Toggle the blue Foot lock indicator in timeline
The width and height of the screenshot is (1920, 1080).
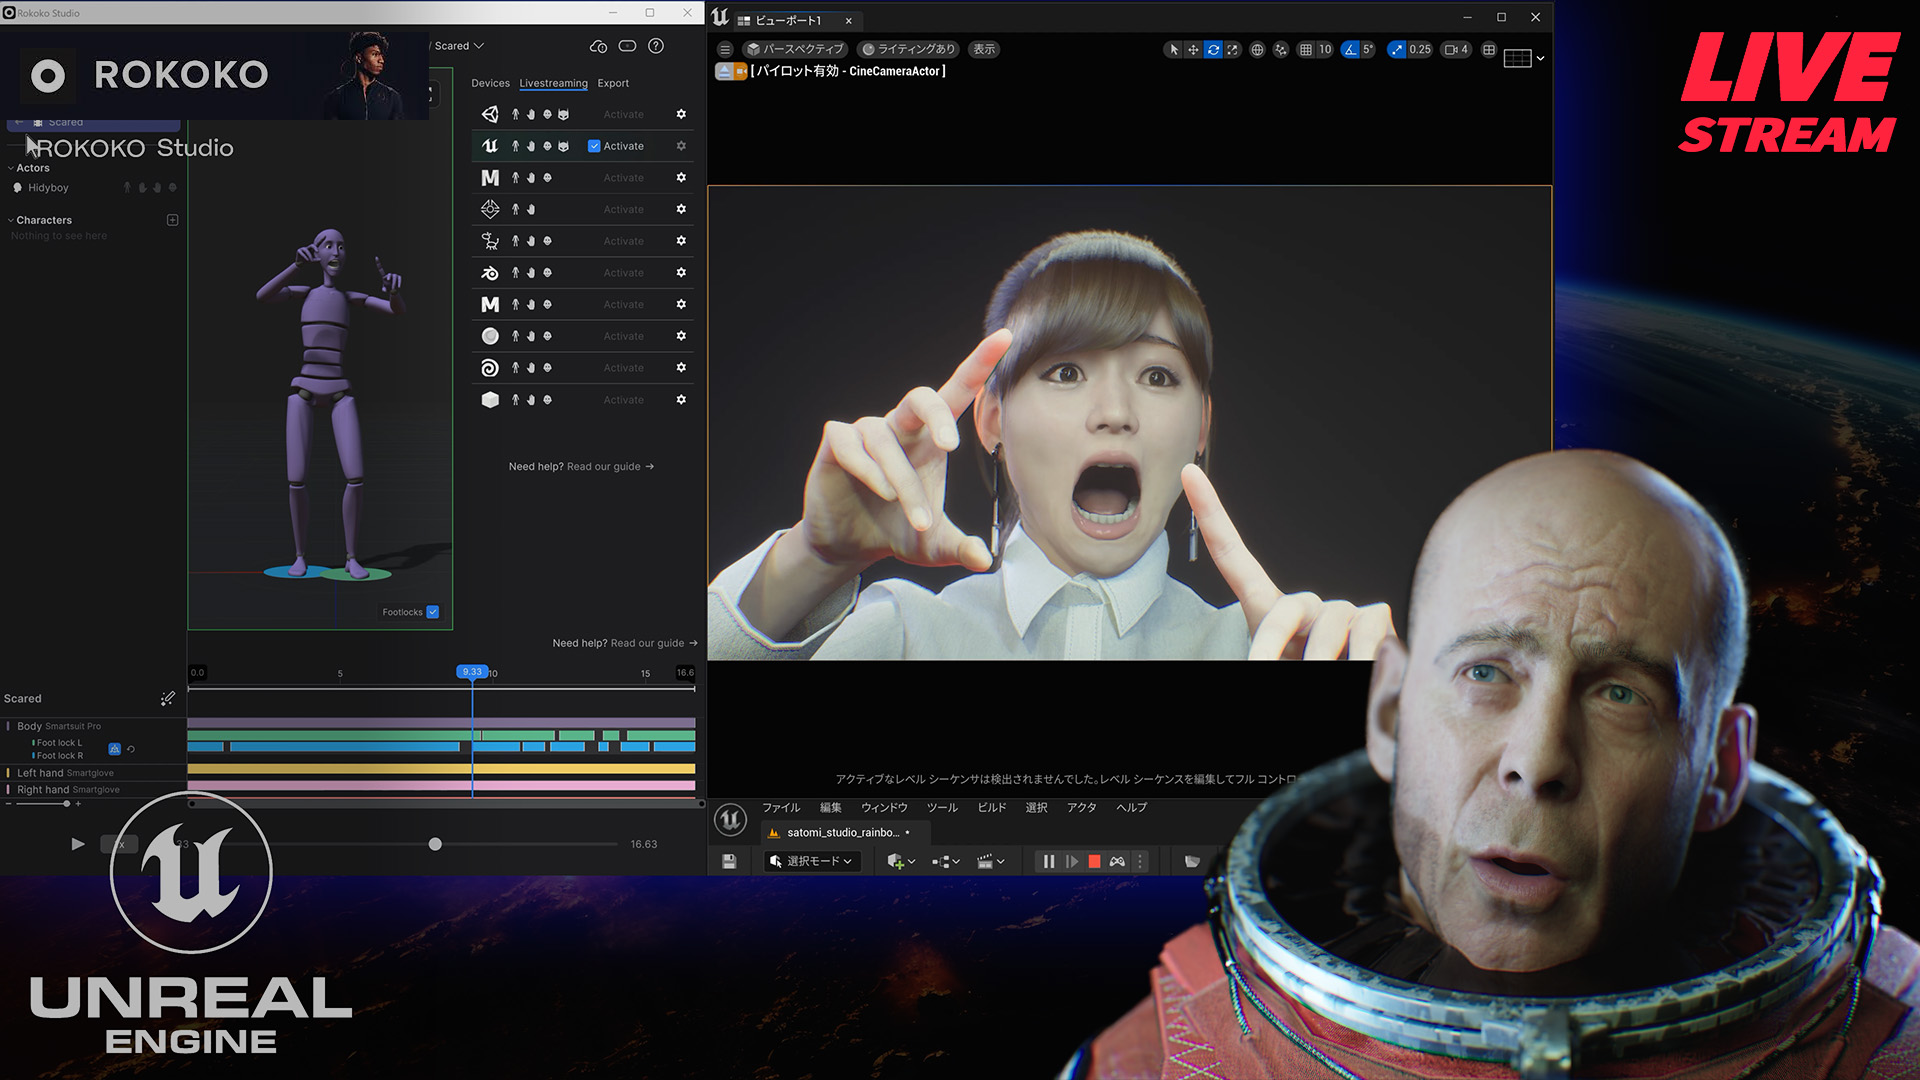click(114, 749)
